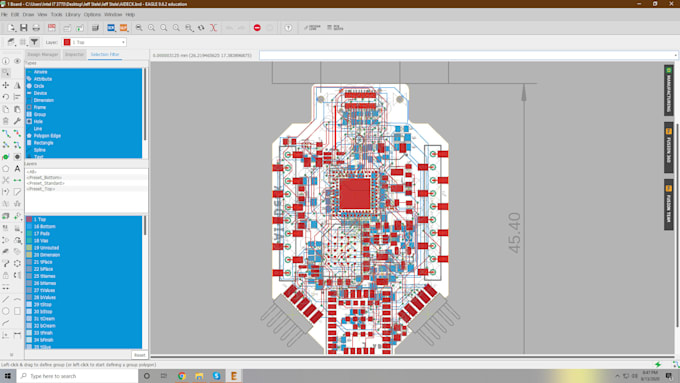This screenshot has height=383, width=680.
Task: Toggle the selection filter funnel icon
Action: [x=34, y=42]
